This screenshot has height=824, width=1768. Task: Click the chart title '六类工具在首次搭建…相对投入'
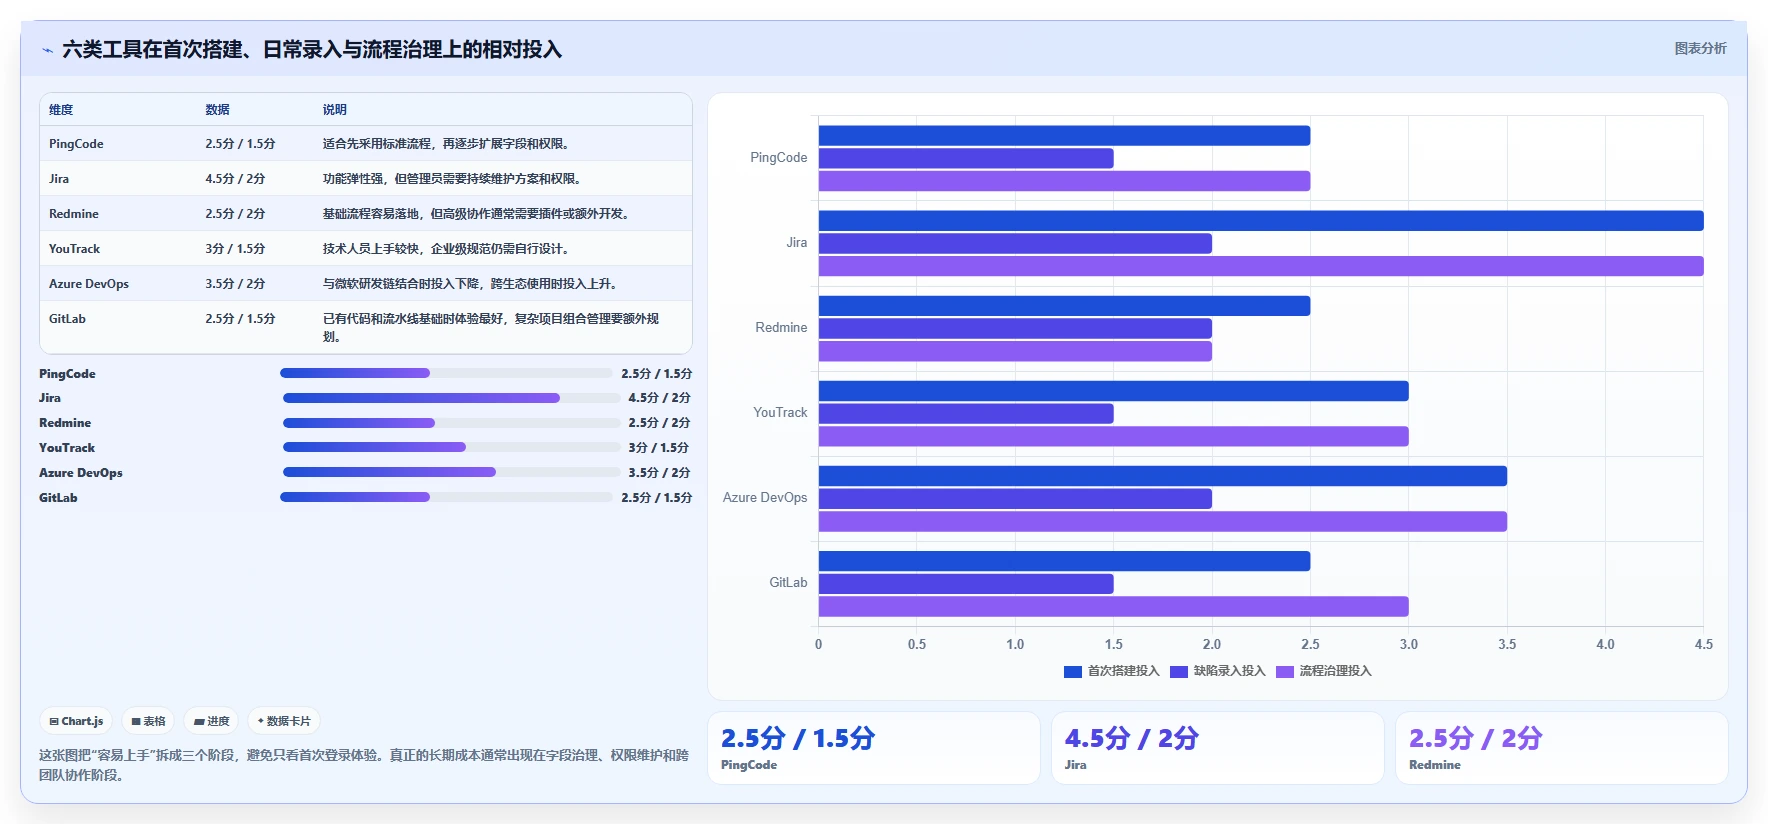(x=312, y=49)
